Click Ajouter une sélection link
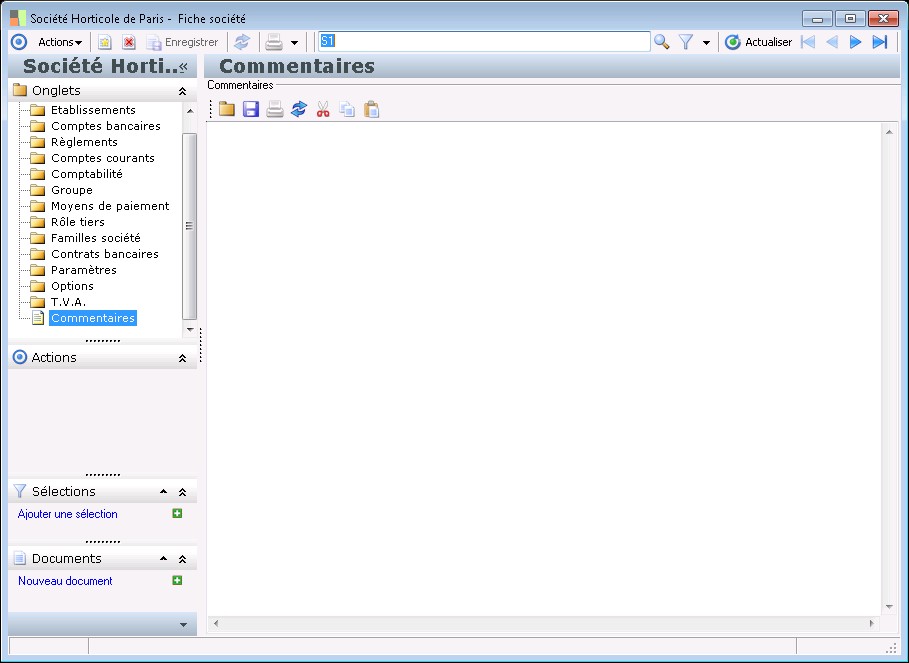The height and width of the screenshot is (663, 909). tap(67, 514)
